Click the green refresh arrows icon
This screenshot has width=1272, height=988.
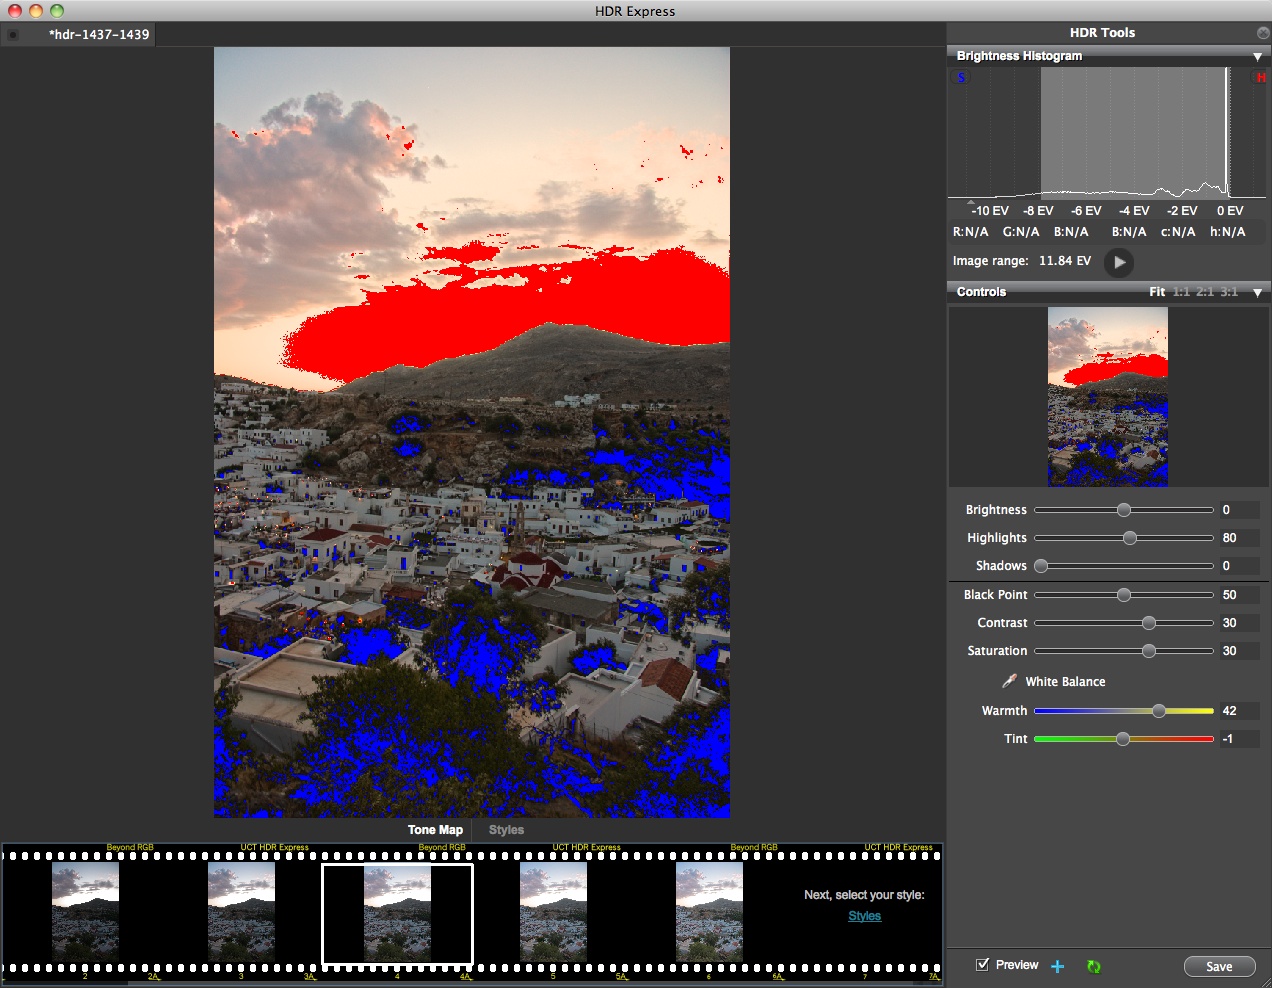click(x=1093, y=966)
